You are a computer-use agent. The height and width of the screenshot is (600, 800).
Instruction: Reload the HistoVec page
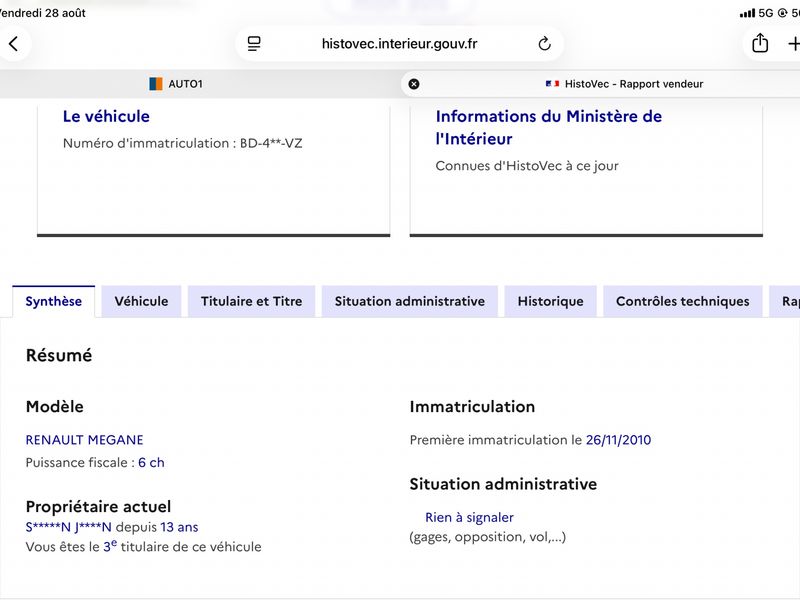(x=544, y=44)
